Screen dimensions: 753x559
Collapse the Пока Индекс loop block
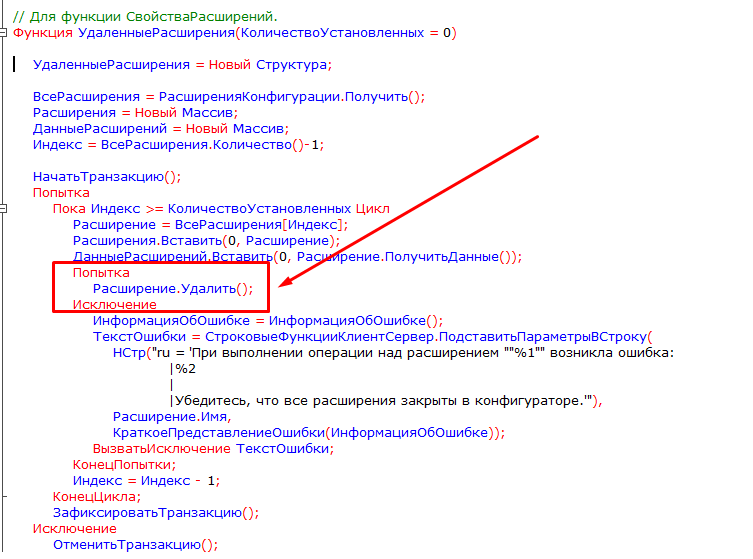coord(3,208)
